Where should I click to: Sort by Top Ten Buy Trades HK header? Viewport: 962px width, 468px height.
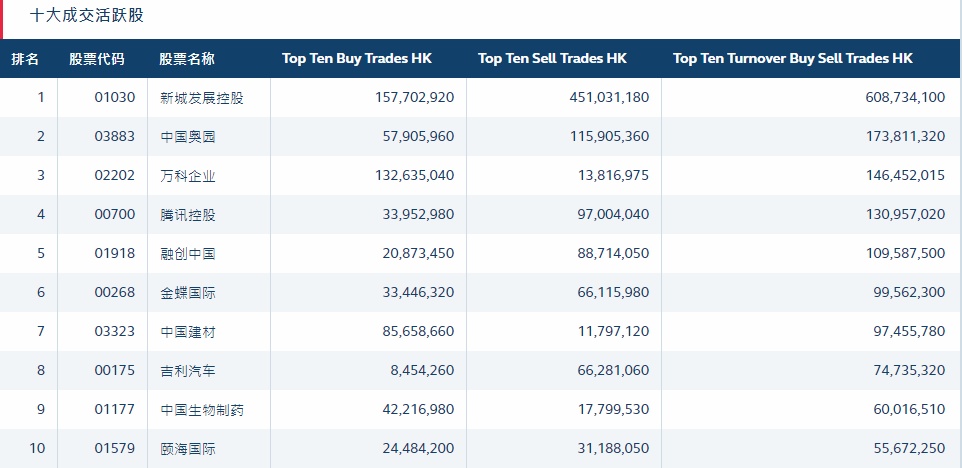[357, 59]
